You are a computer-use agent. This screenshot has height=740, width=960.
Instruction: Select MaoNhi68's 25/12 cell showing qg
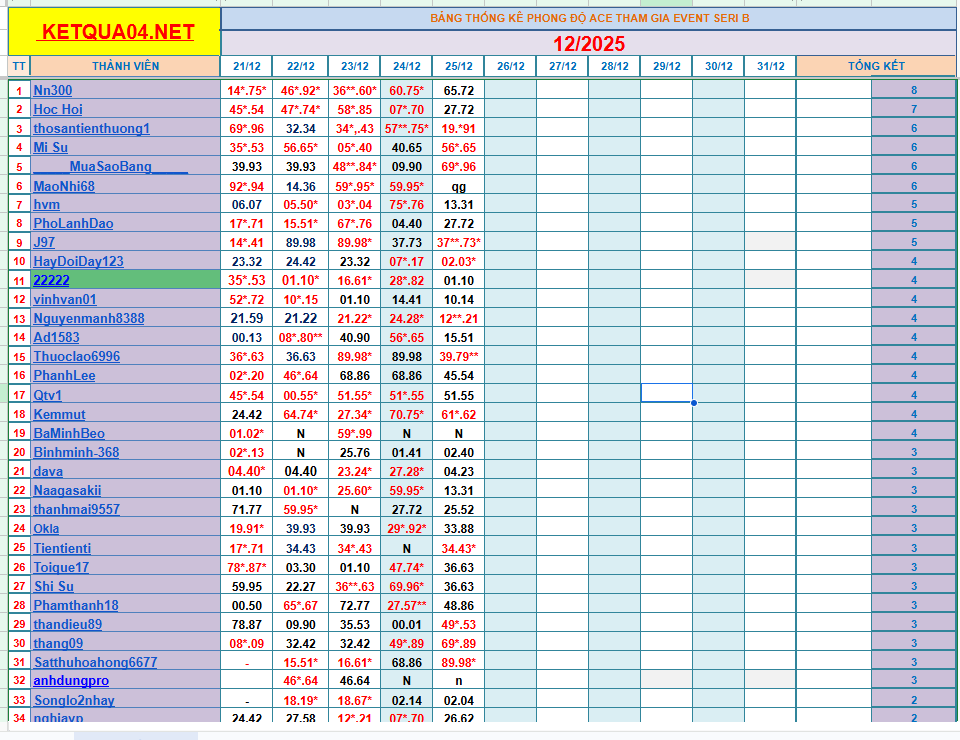click(458, 186)
